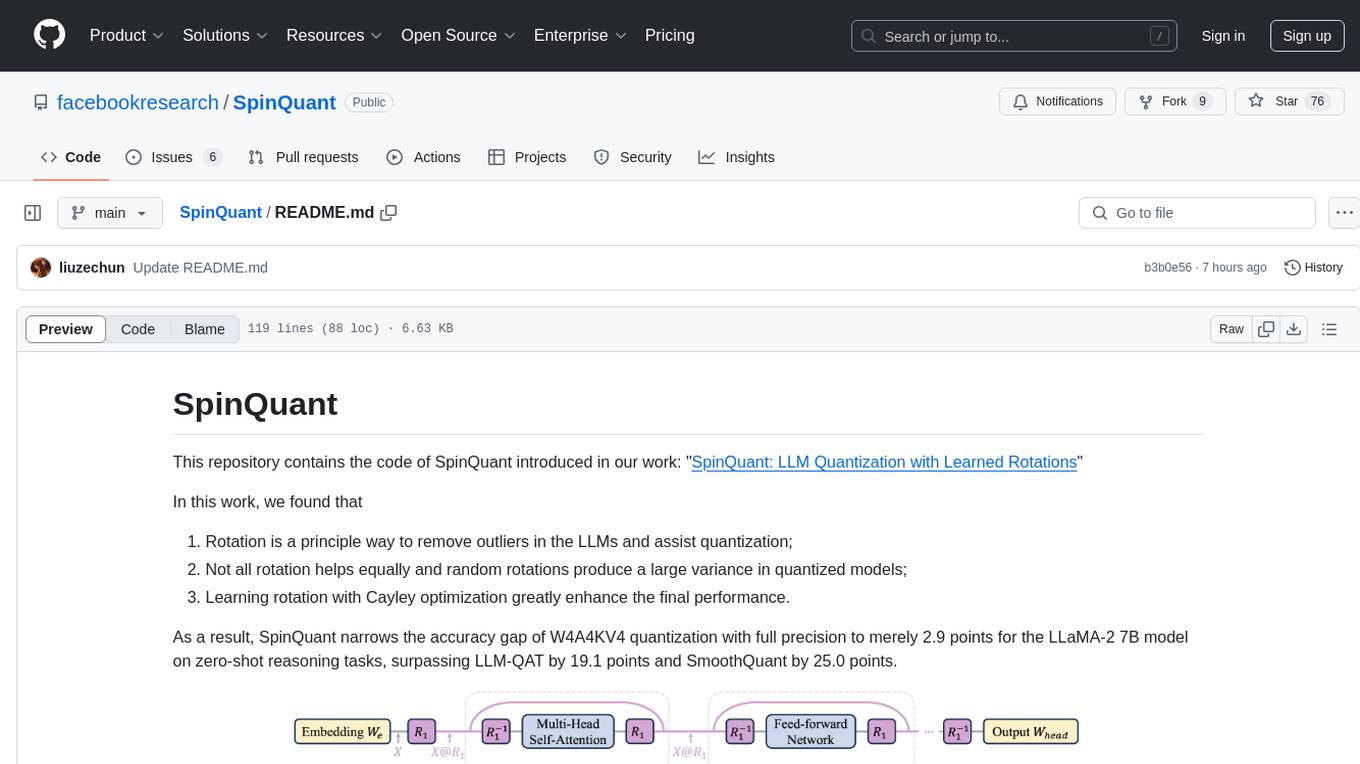Open the facebookresearch owner page
The image size is (1360, 764).
click(x=138, y=102)
